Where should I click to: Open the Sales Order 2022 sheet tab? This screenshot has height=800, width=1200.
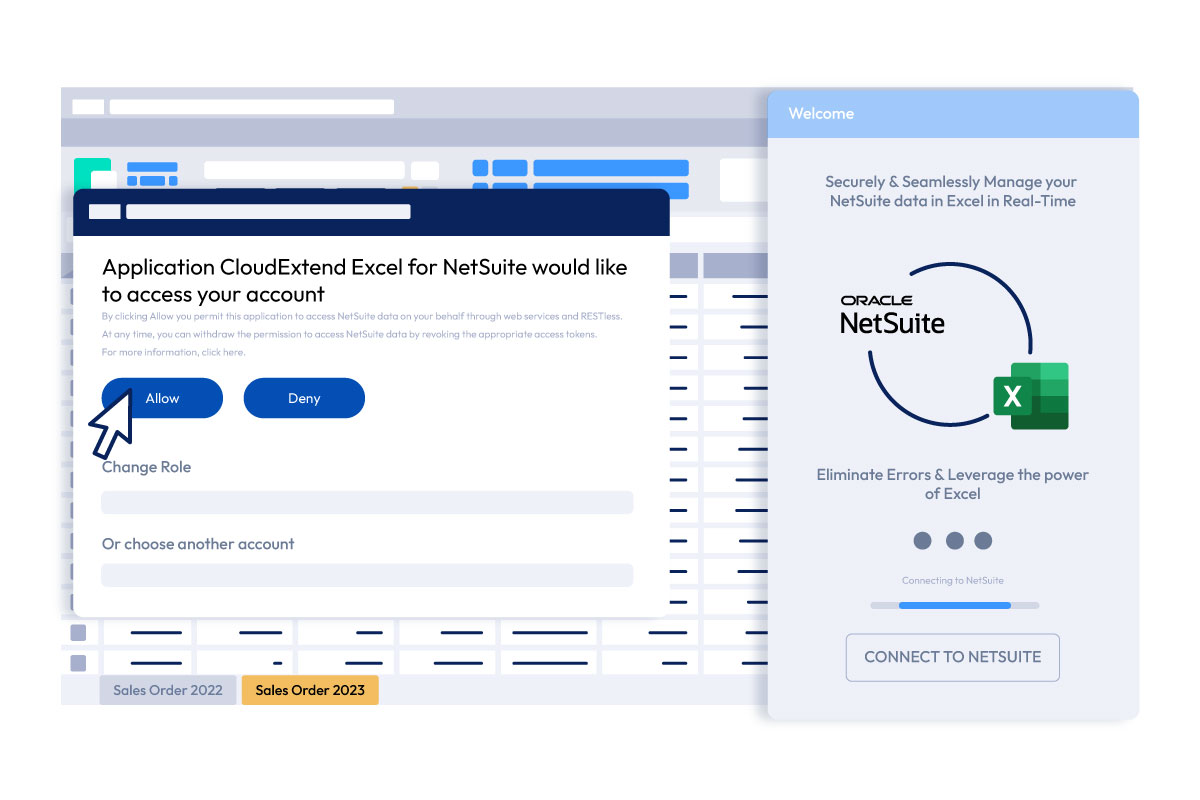[168, 690]
